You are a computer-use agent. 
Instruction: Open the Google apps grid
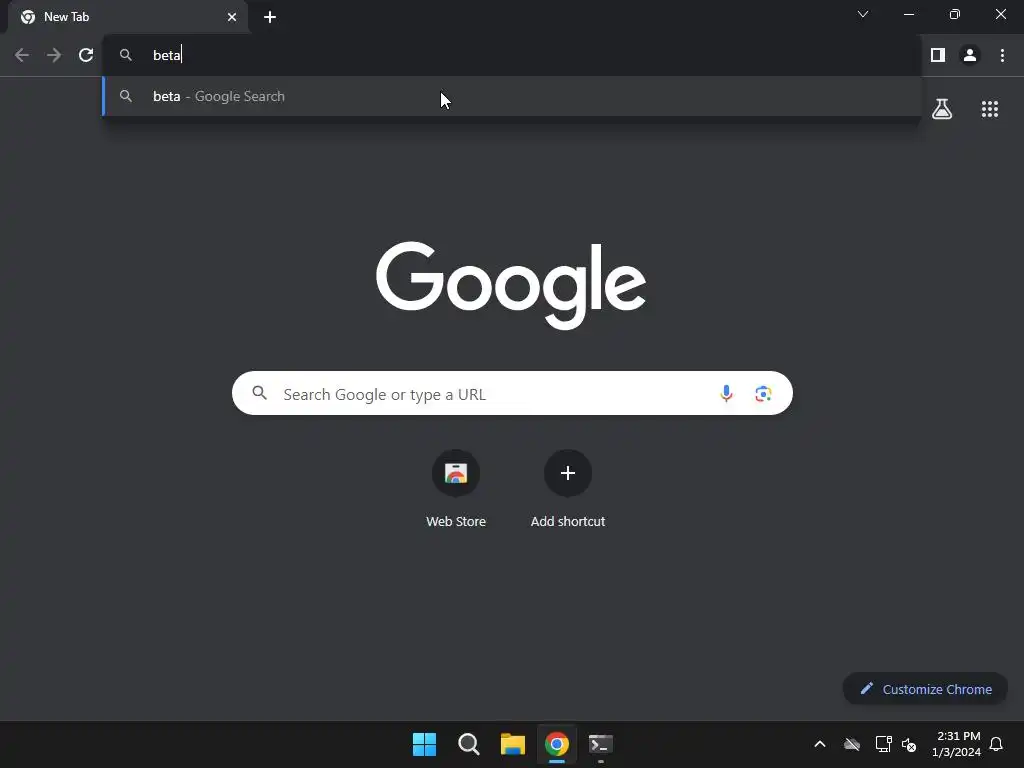tap(989, 109)
